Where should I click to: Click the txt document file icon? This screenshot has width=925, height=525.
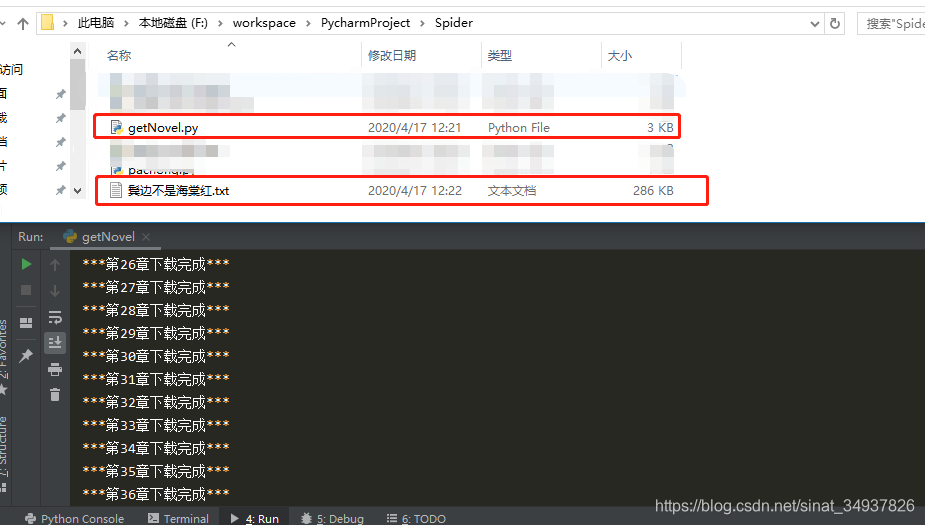116,191
